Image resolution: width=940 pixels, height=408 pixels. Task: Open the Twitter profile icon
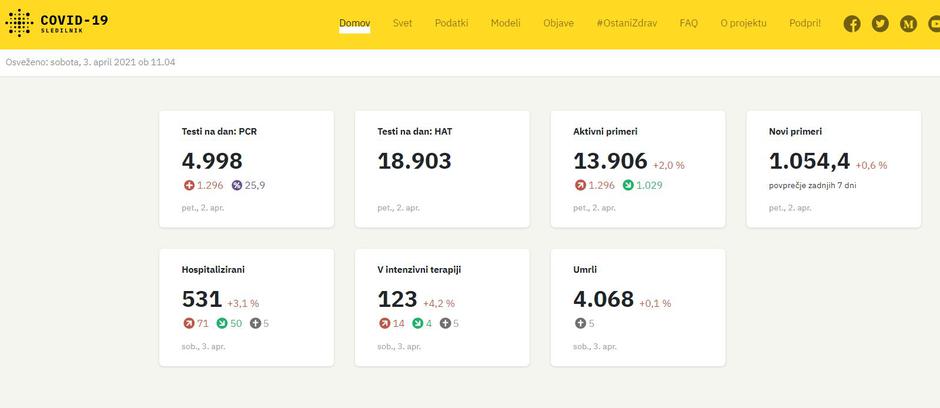(x=880, y=24)
